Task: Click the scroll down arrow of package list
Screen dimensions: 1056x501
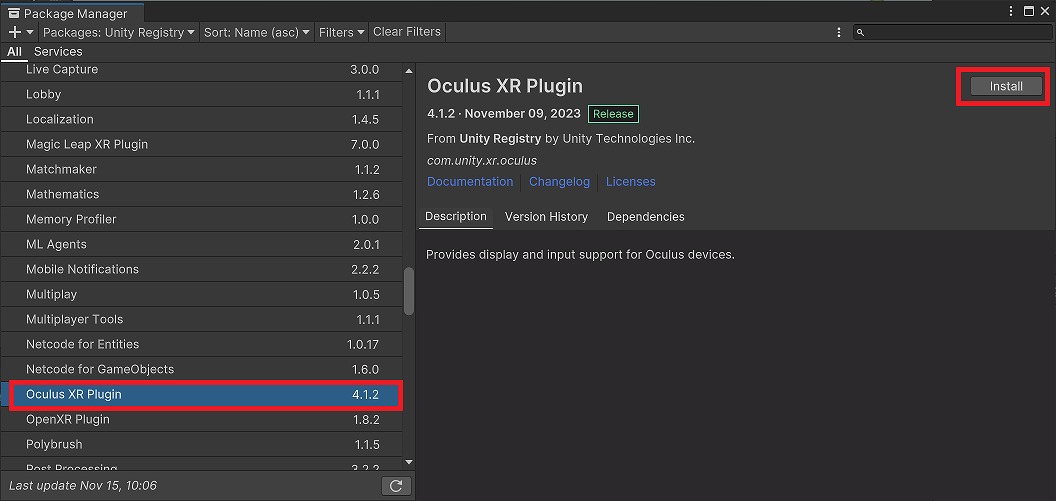Action: (409, 462)
